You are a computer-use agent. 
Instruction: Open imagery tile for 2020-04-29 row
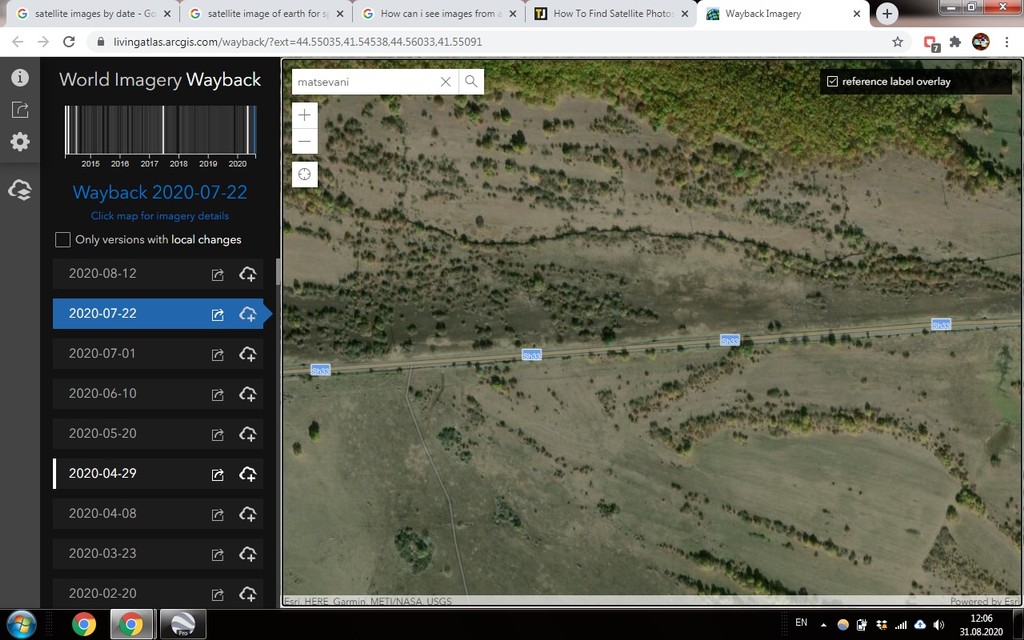(217, 475)
